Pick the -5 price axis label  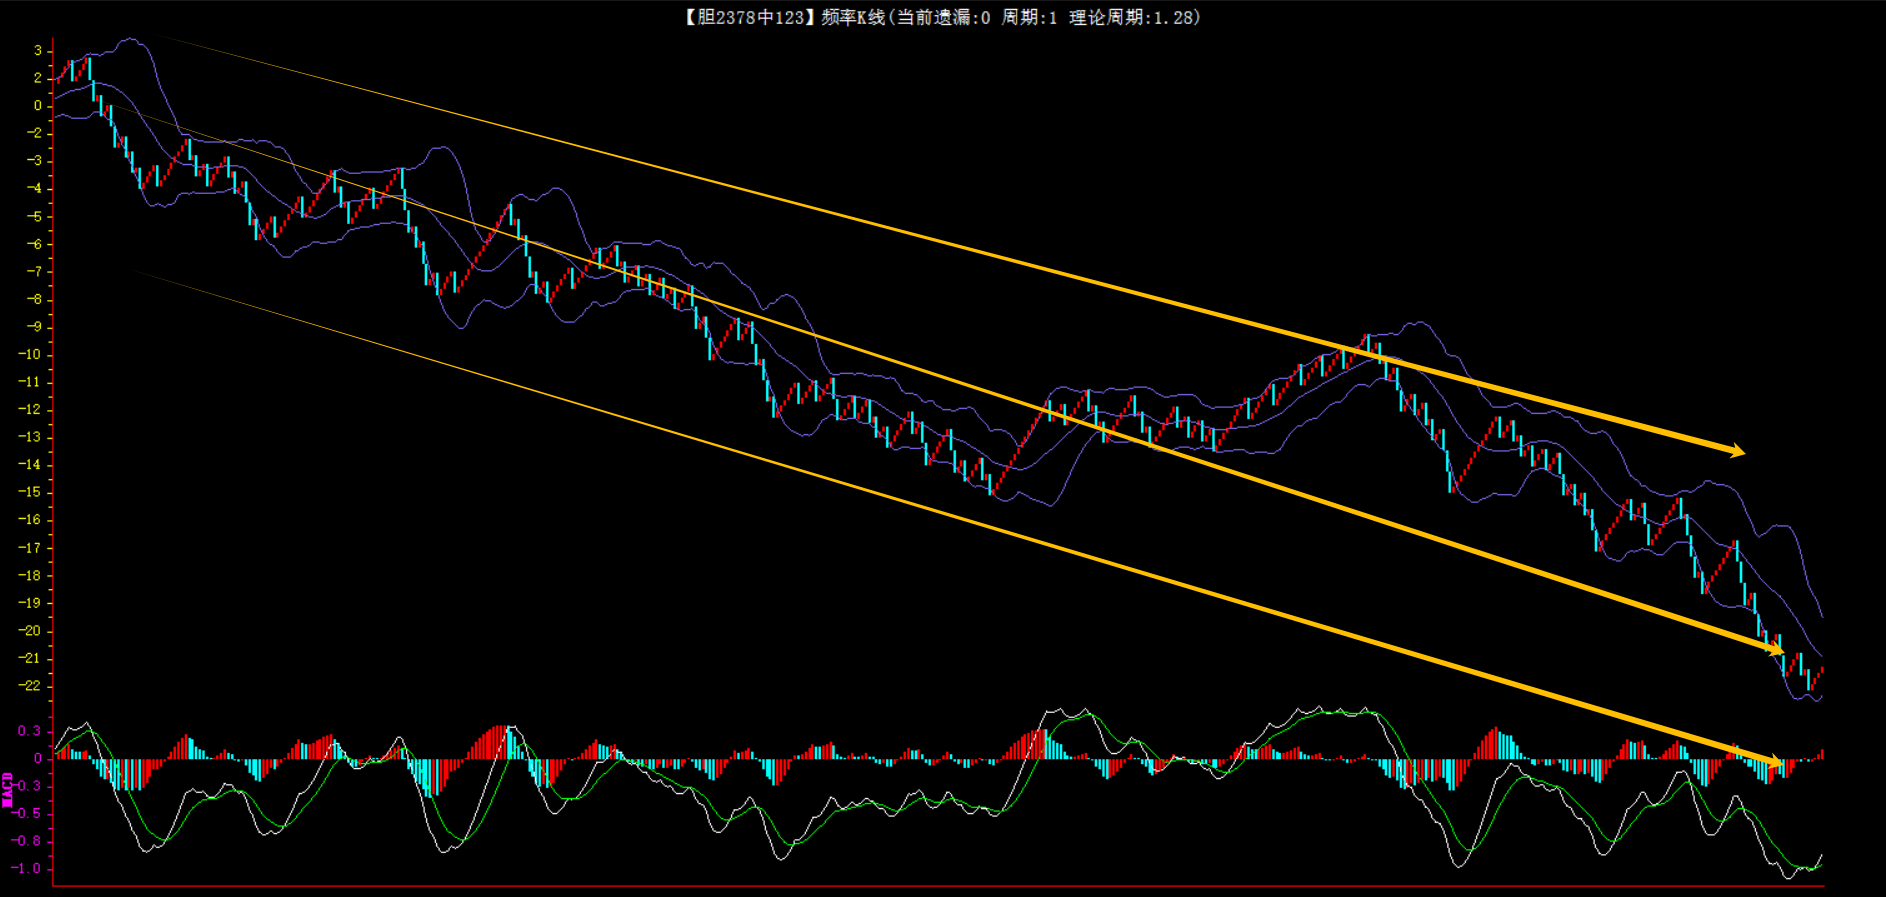pyautogui.click(x=34, y=216)
